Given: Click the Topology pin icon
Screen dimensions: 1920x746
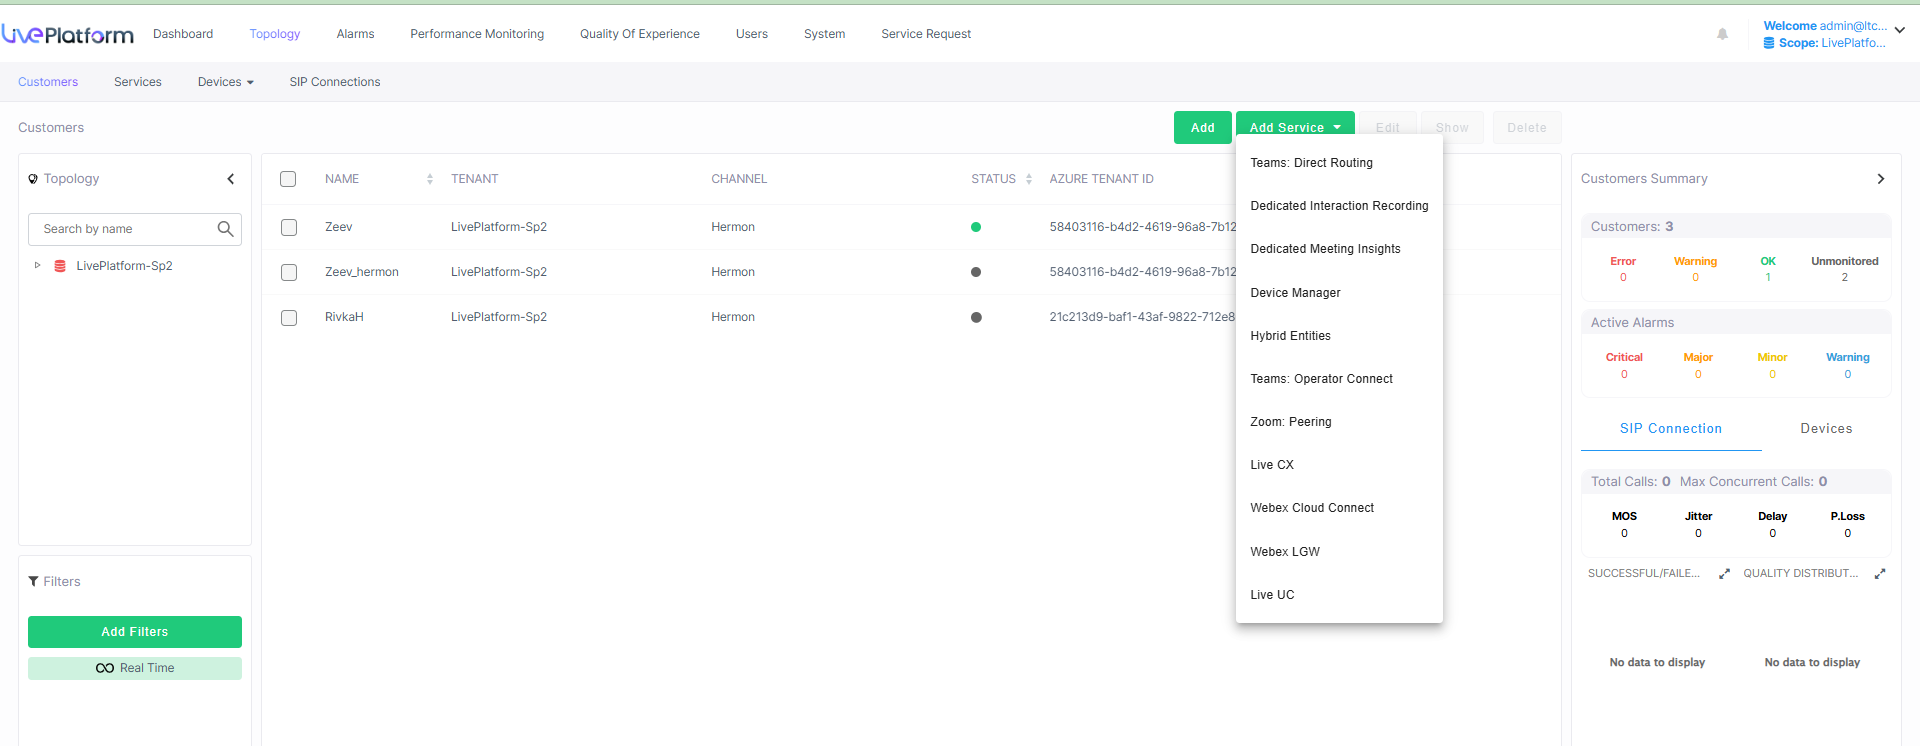Looking at the screenshot, I should tap(33, 179).
